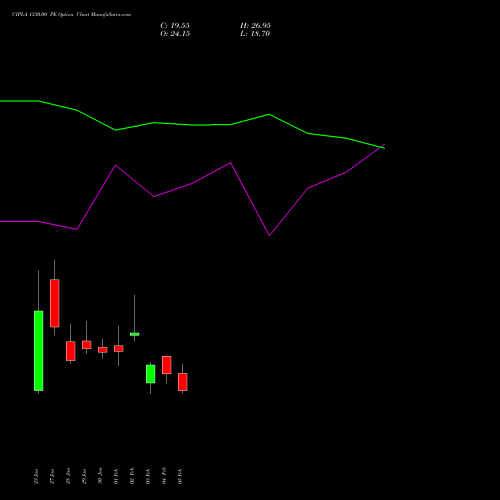The width and height of the screenshot is (500, 500).
Task: Click the tallest green candlestick
Action: point(39,351)
